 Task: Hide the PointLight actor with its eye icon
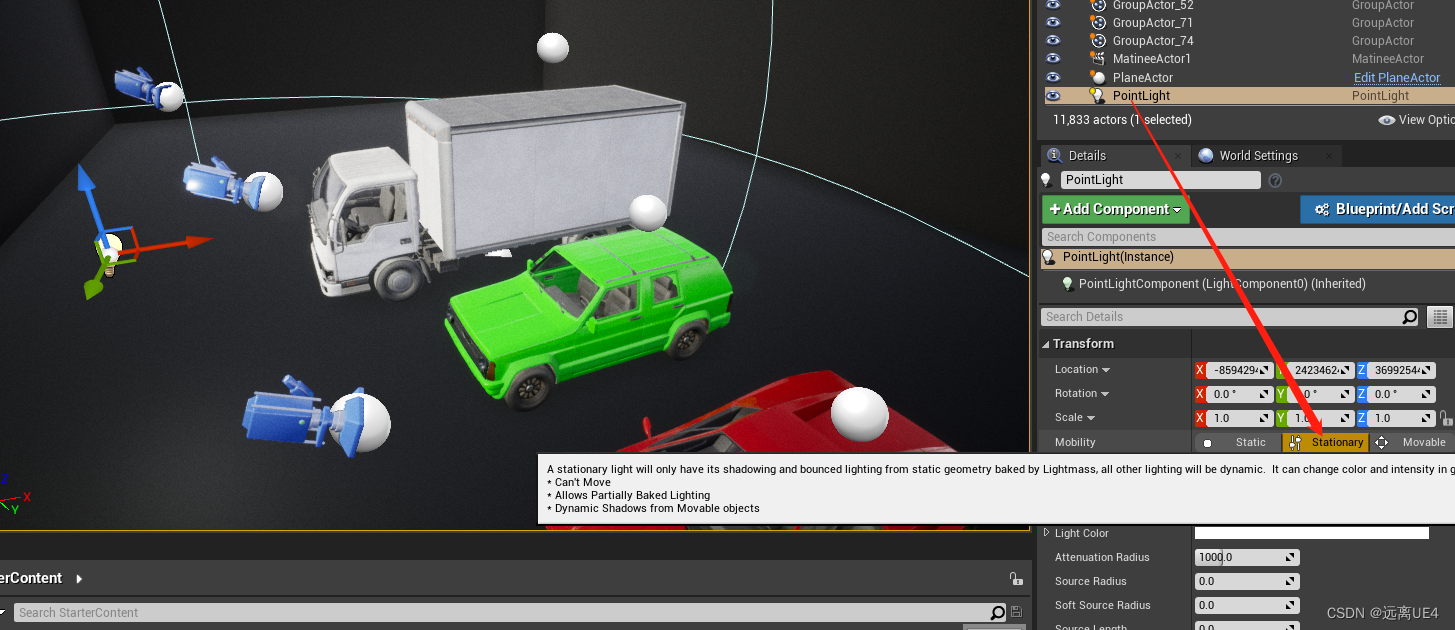click(1052, 95)
